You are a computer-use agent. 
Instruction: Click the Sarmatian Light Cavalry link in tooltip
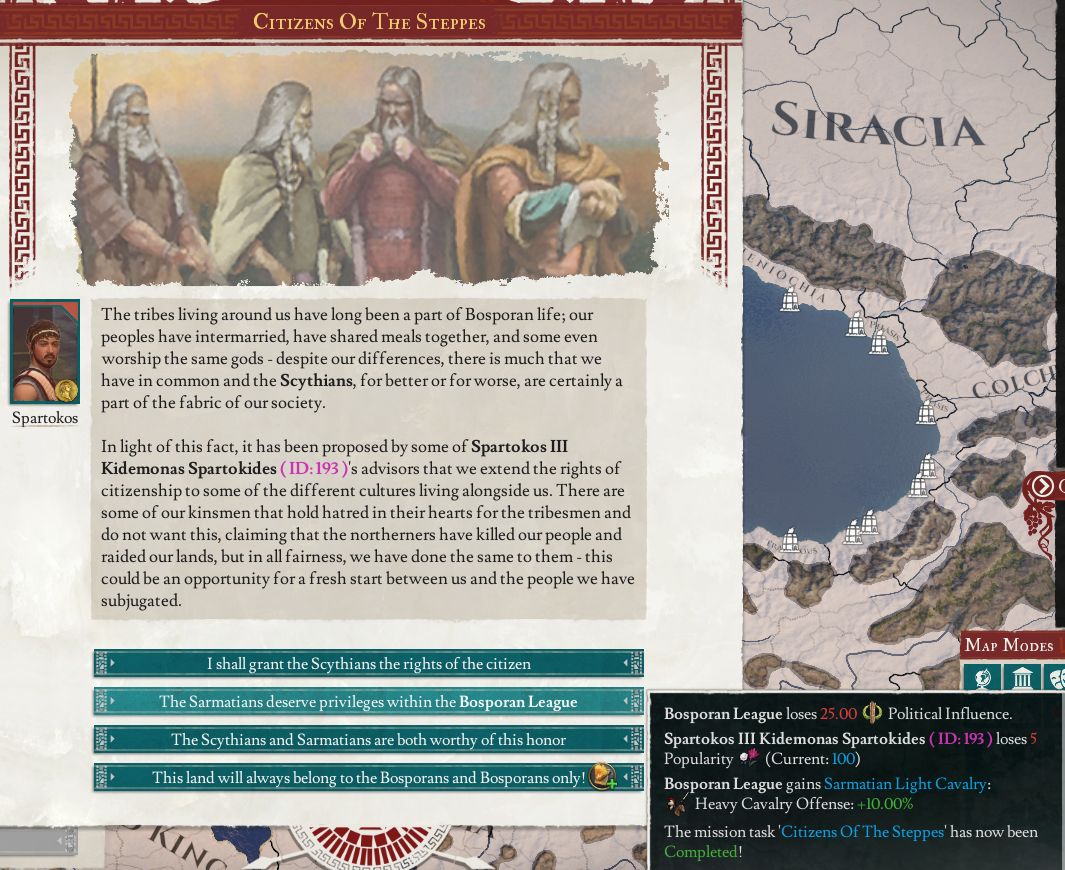tap(905, 784)
